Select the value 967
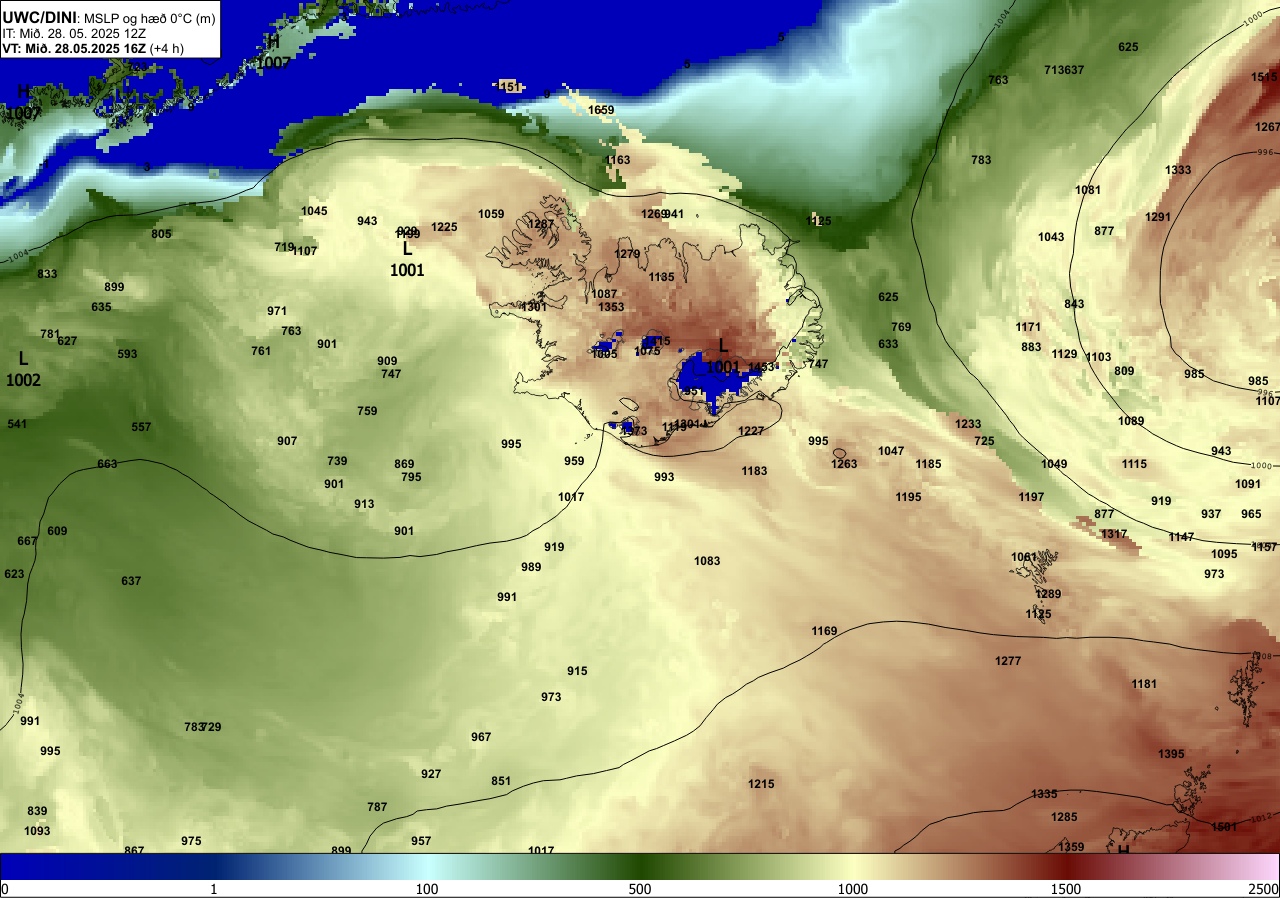The height and width of the screenshot is (898, 1280). tap(481, 737)
